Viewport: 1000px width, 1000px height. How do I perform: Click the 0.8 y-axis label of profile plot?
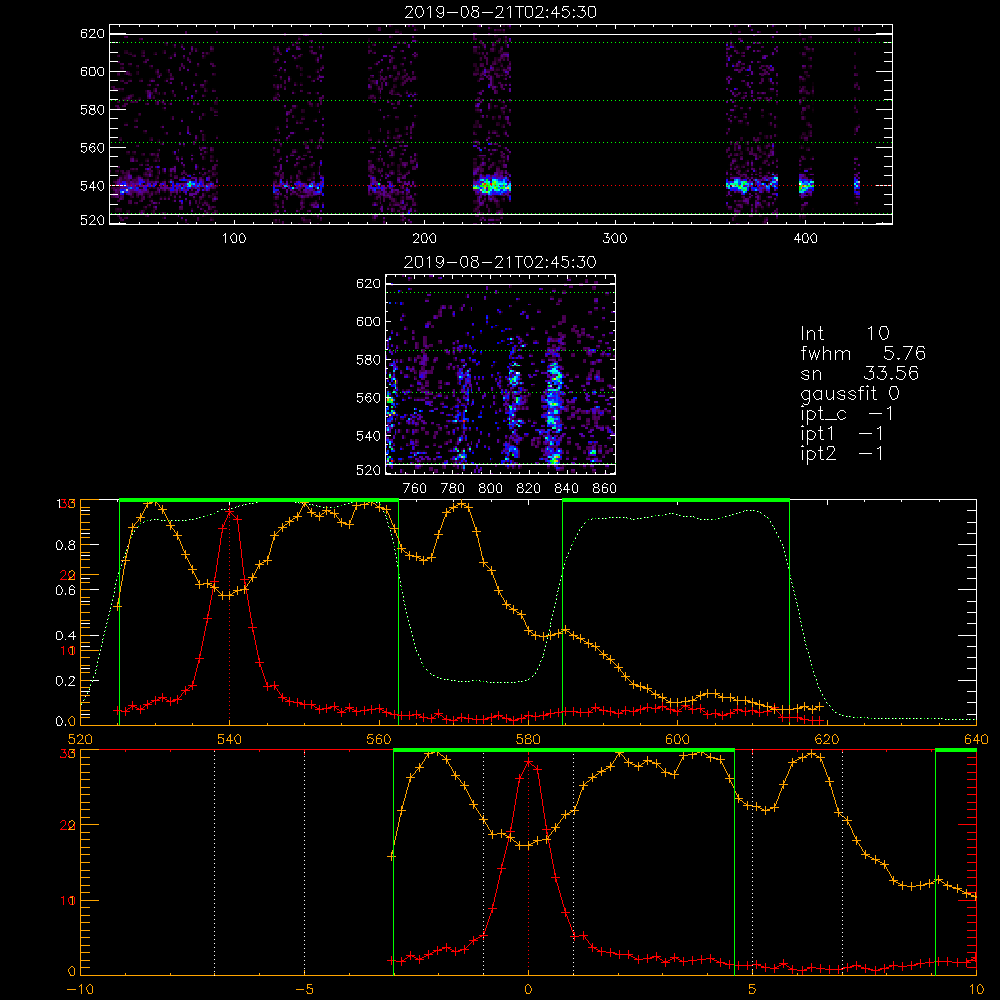pyautogui.click(x=65, y=545)
